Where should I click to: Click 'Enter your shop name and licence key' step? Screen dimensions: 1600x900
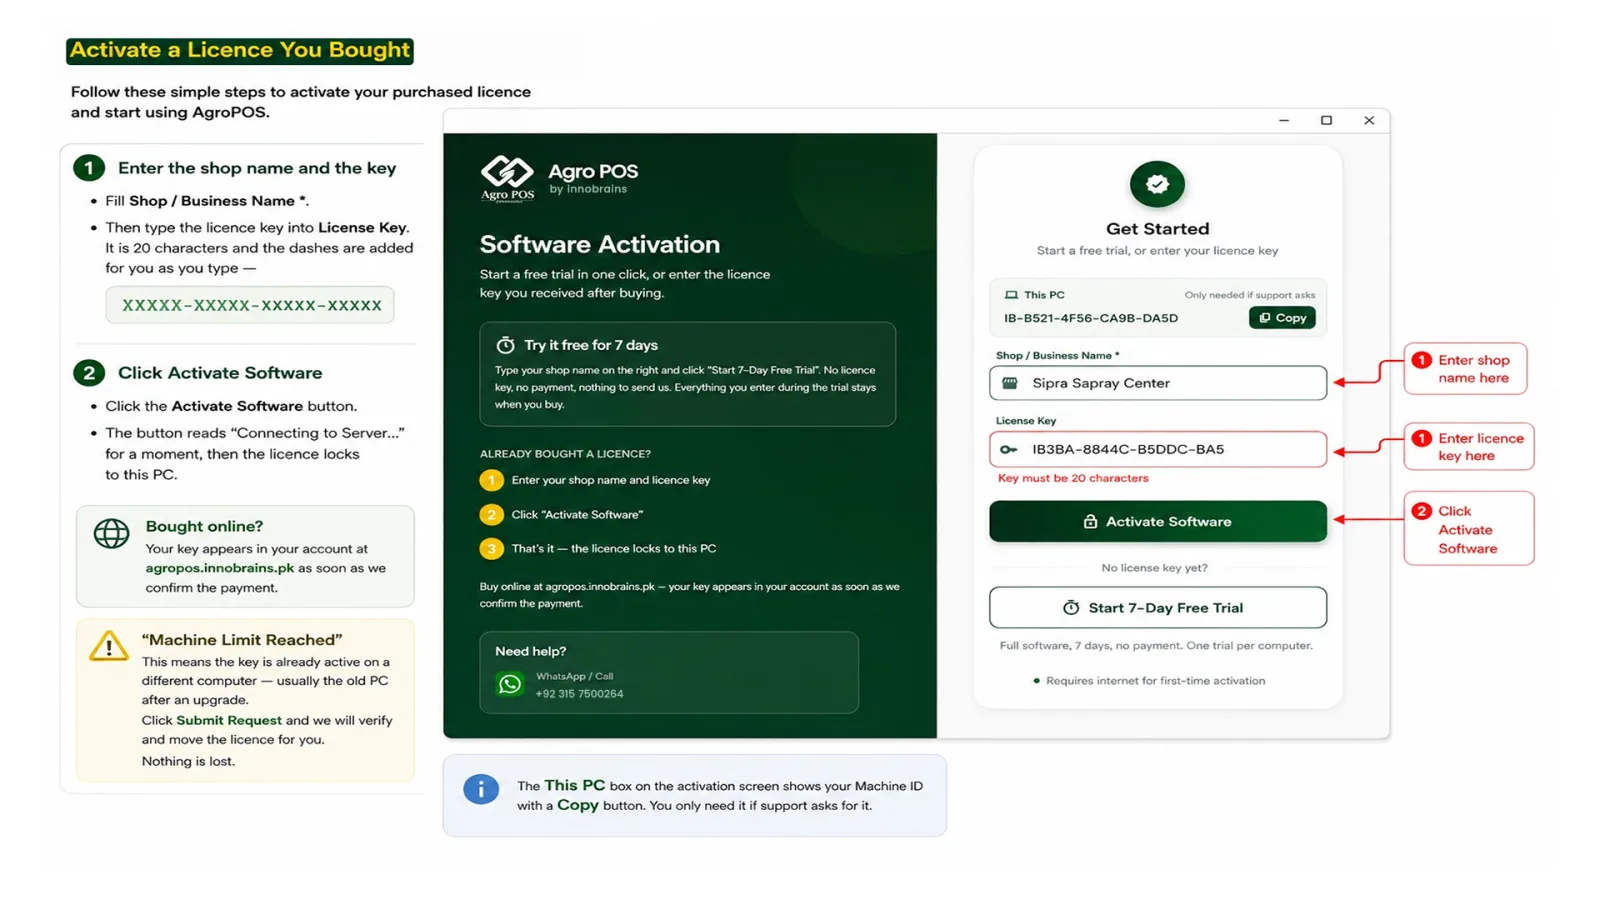click(x=611, y=480)
